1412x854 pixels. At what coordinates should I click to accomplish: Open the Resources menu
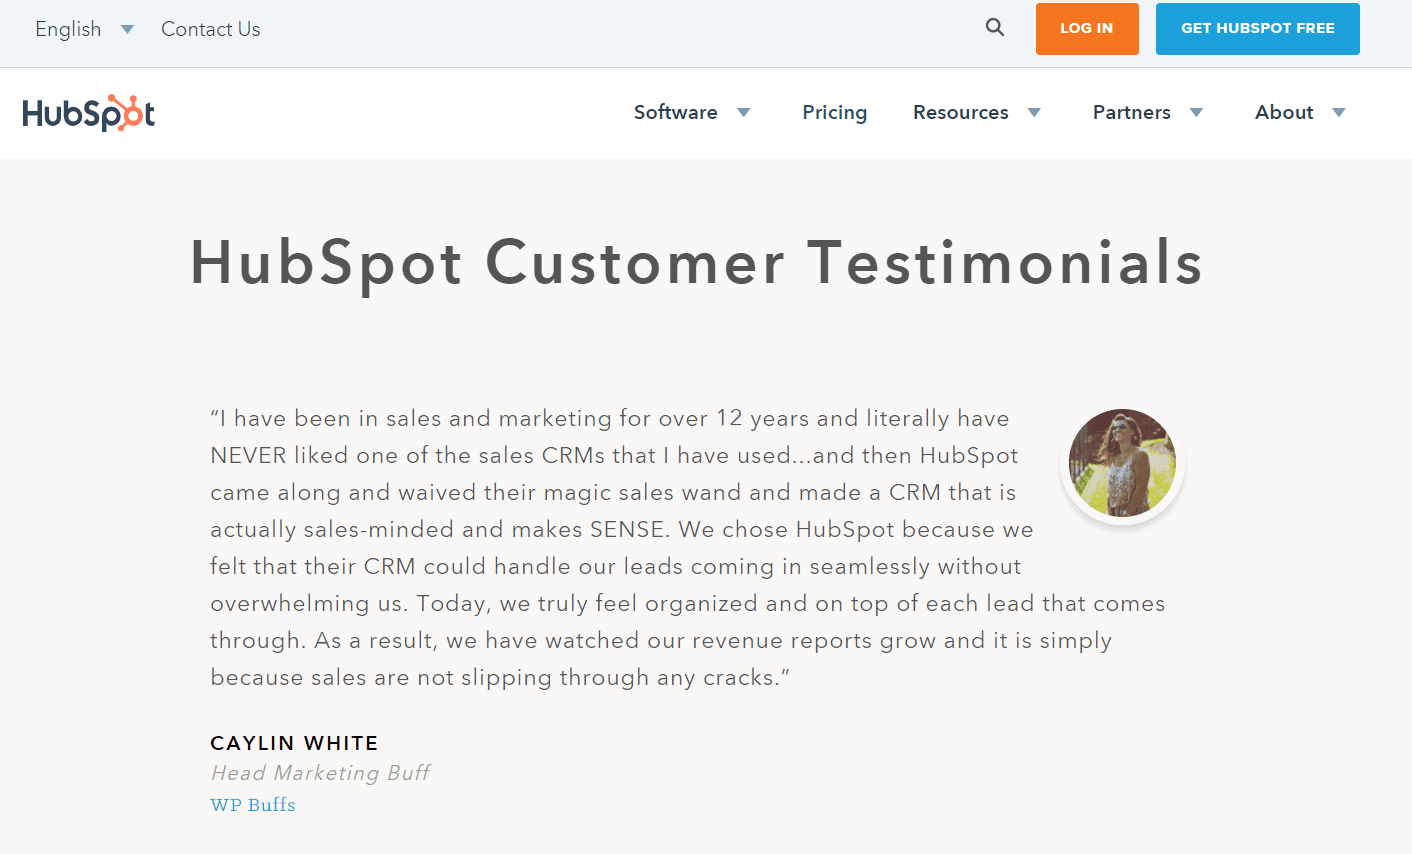tap(960, 112)
